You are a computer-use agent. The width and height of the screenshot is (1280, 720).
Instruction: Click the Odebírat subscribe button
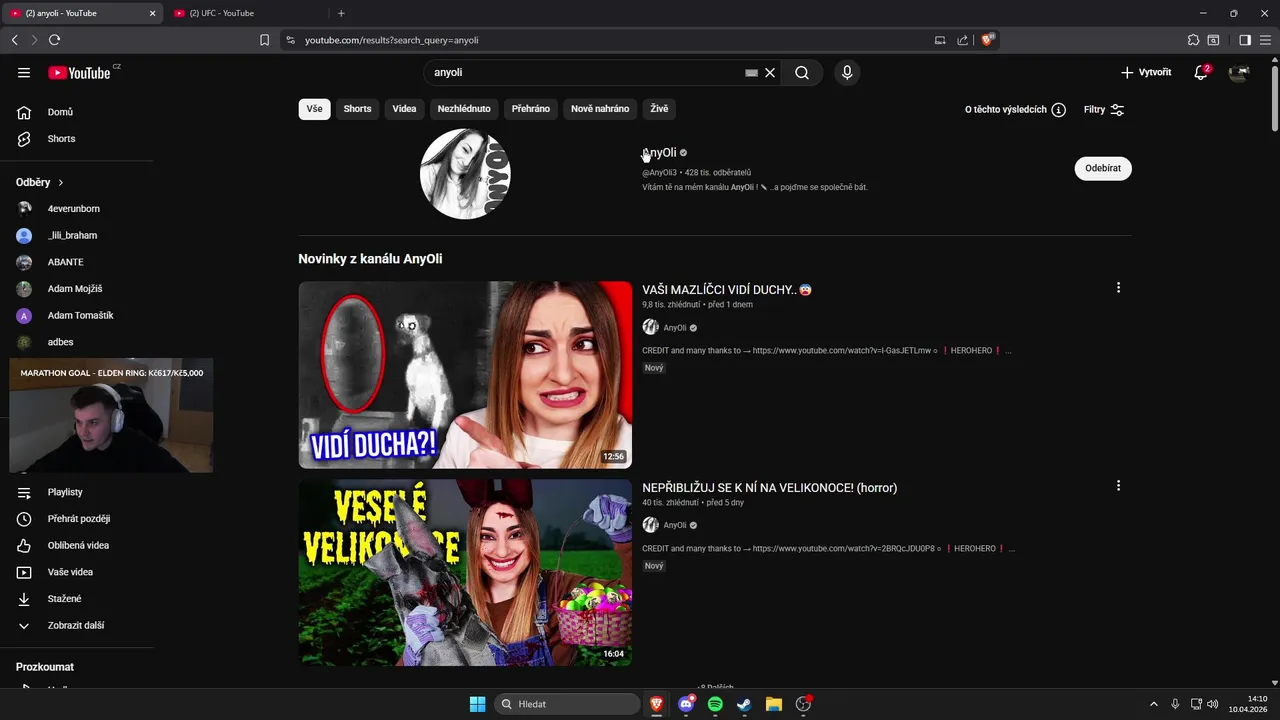pos(1103,168)
